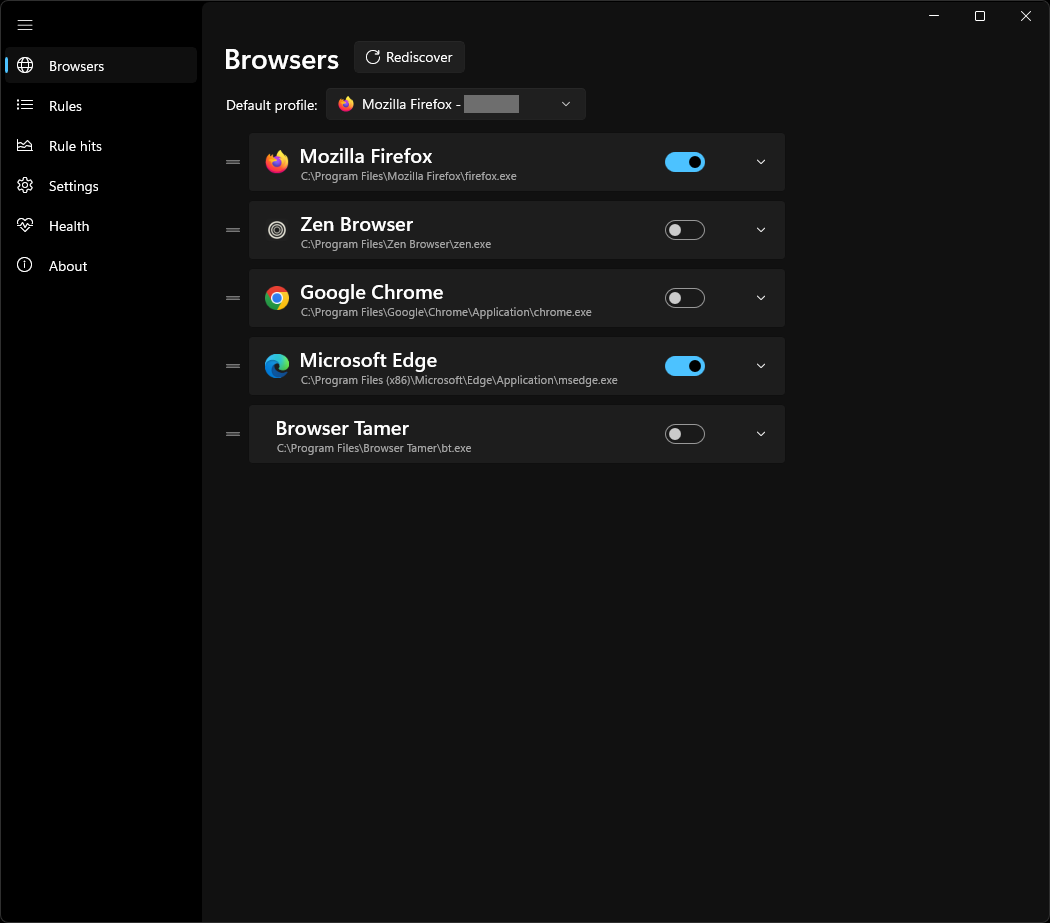
Task: Grab the drag handle beside Microsoft Edge
Action: tap(233, 366)
